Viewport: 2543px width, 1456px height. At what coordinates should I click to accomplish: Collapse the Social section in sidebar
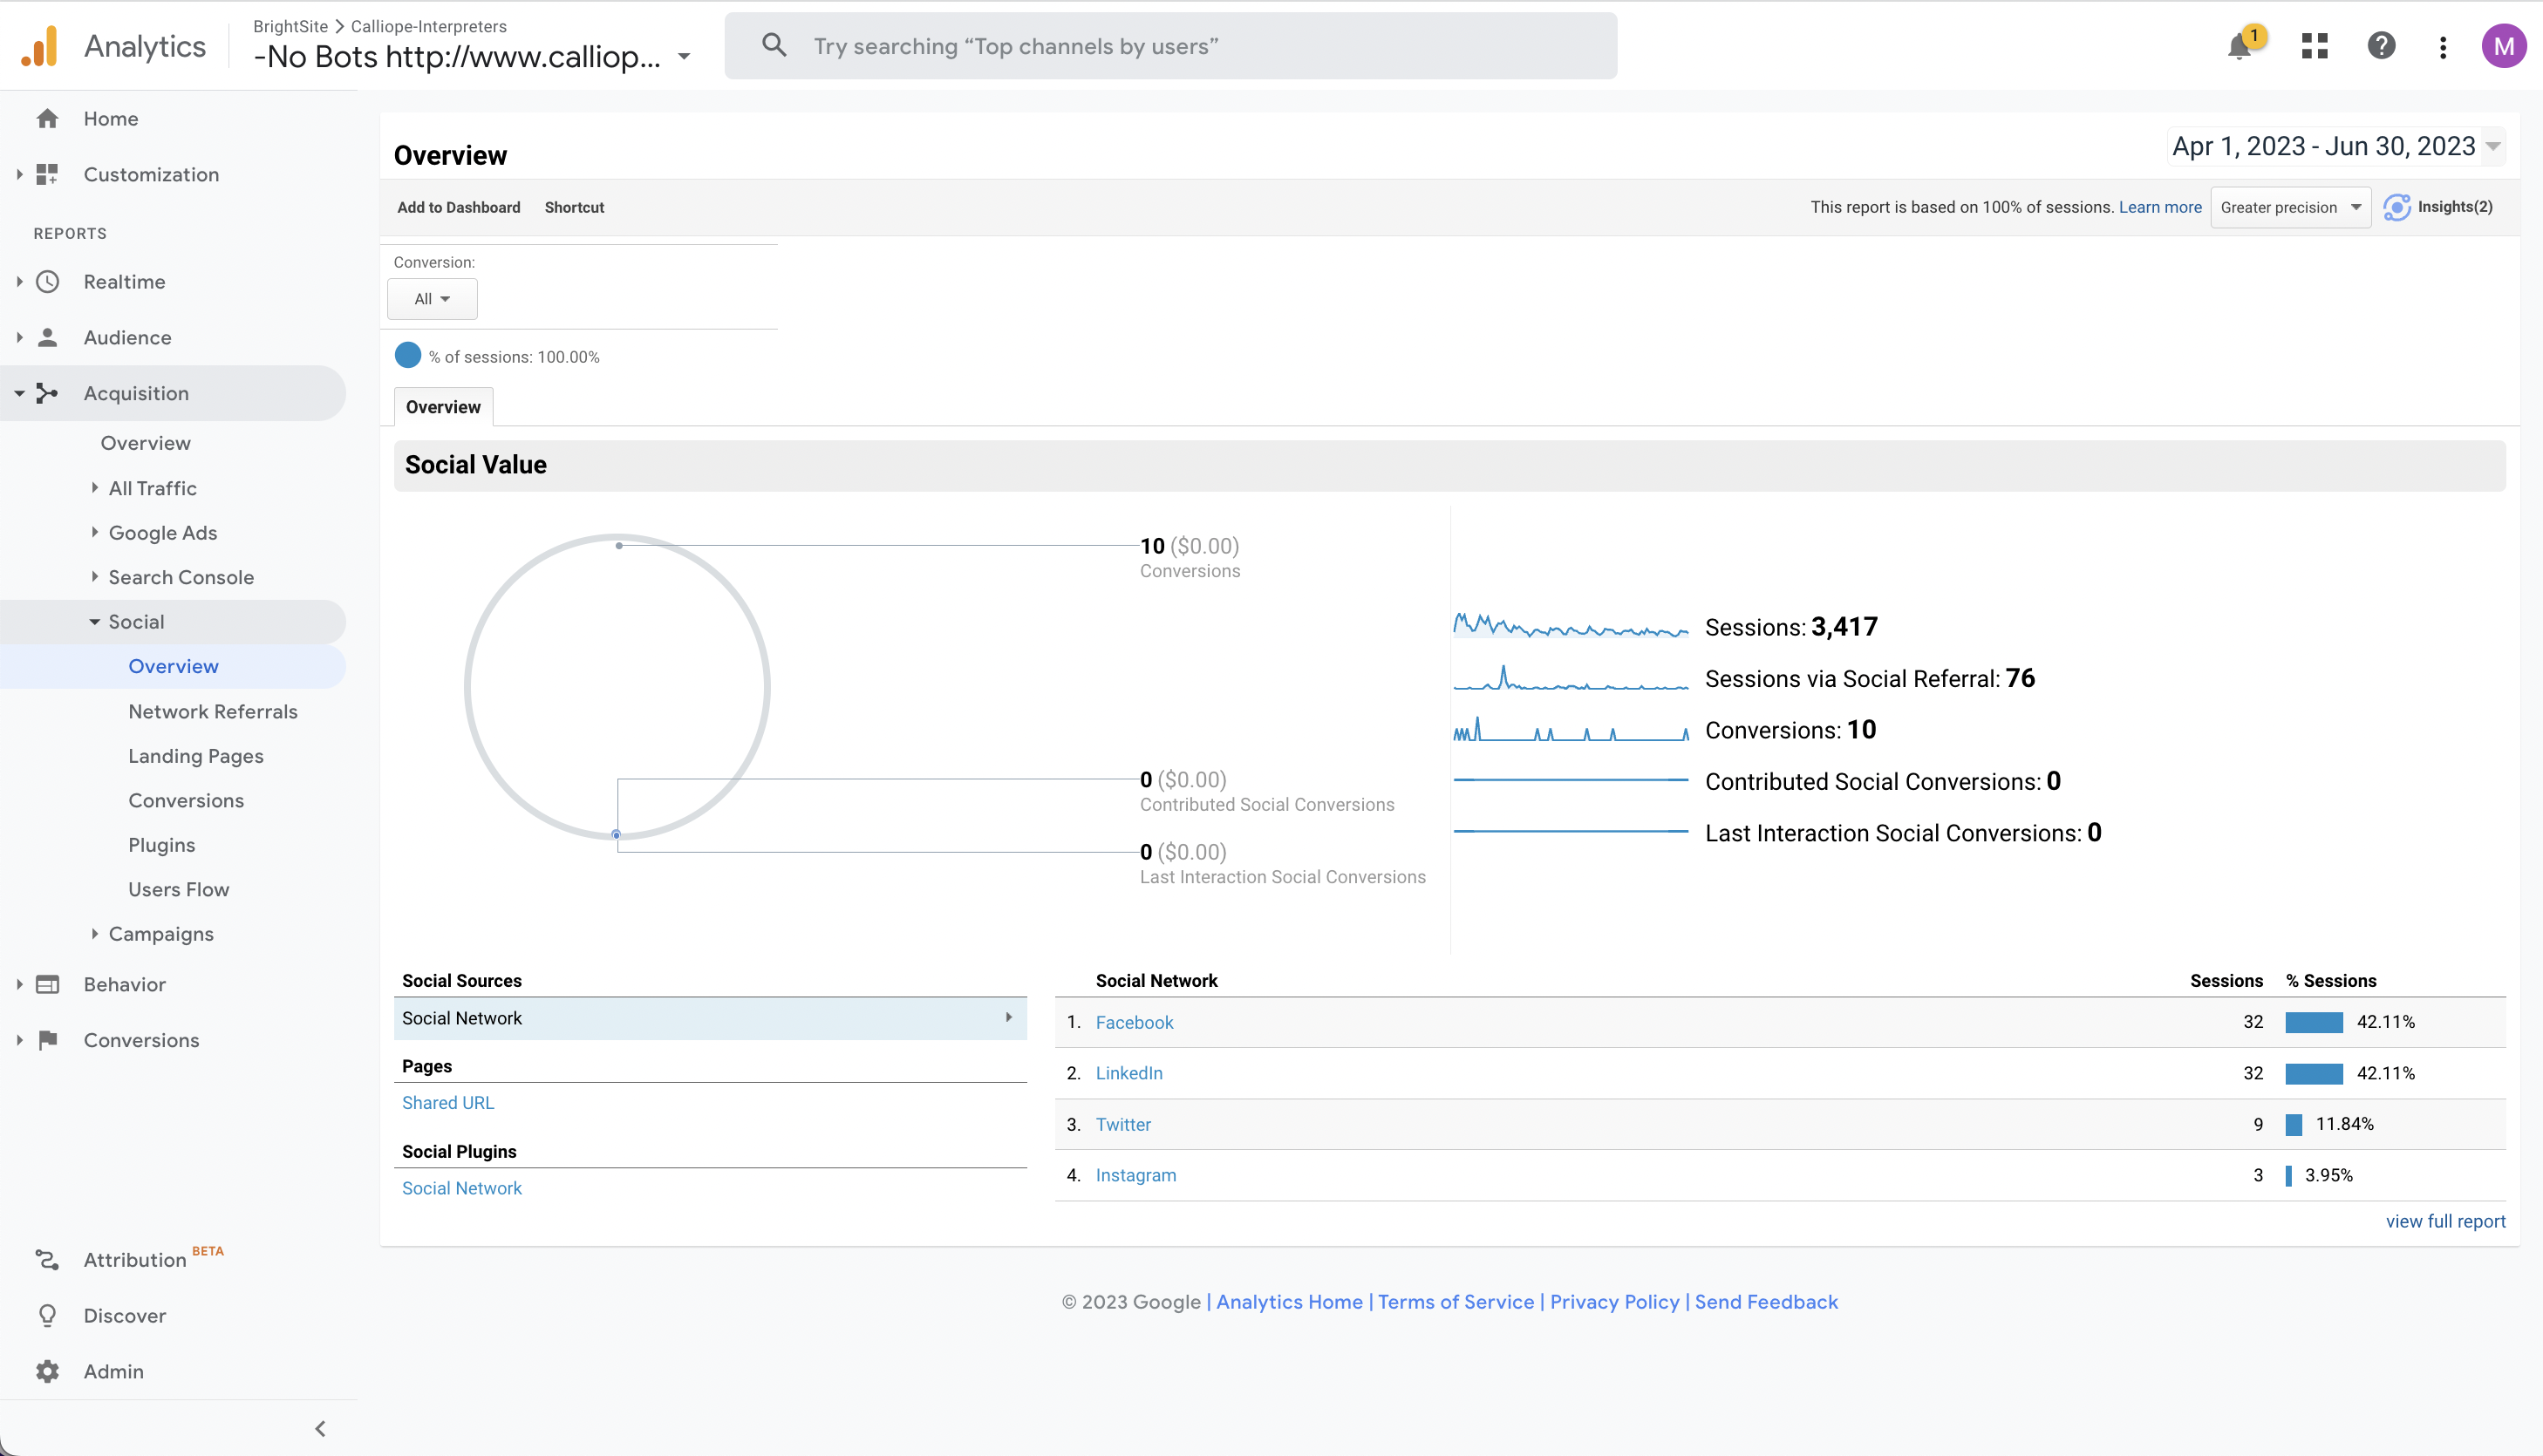[95, 621]
